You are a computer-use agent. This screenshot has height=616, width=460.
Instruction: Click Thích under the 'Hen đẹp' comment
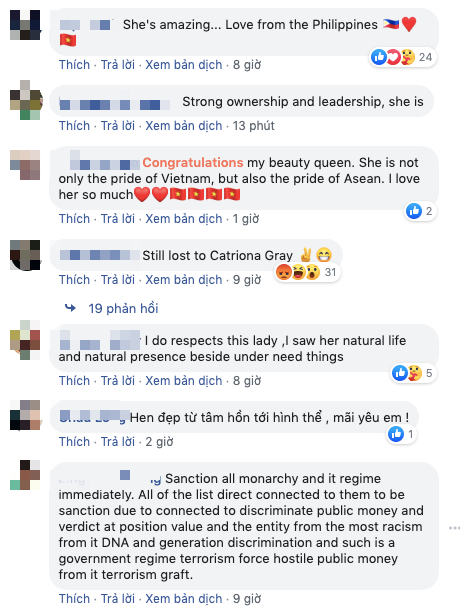click(74, 442)
